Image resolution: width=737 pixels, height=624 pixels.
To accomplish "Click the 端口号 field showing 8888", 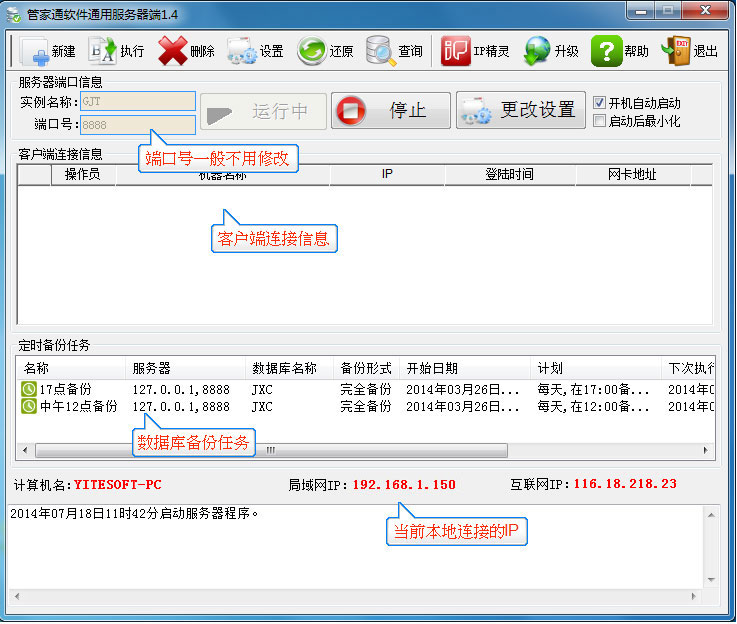I will (x=138, y=125).
